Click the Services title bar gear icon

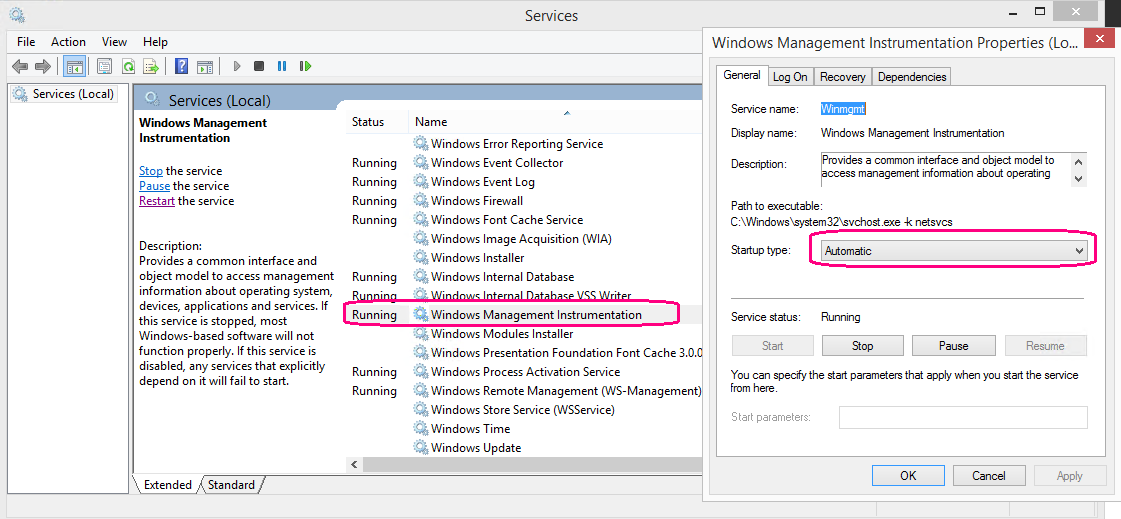tap(17, 14)
